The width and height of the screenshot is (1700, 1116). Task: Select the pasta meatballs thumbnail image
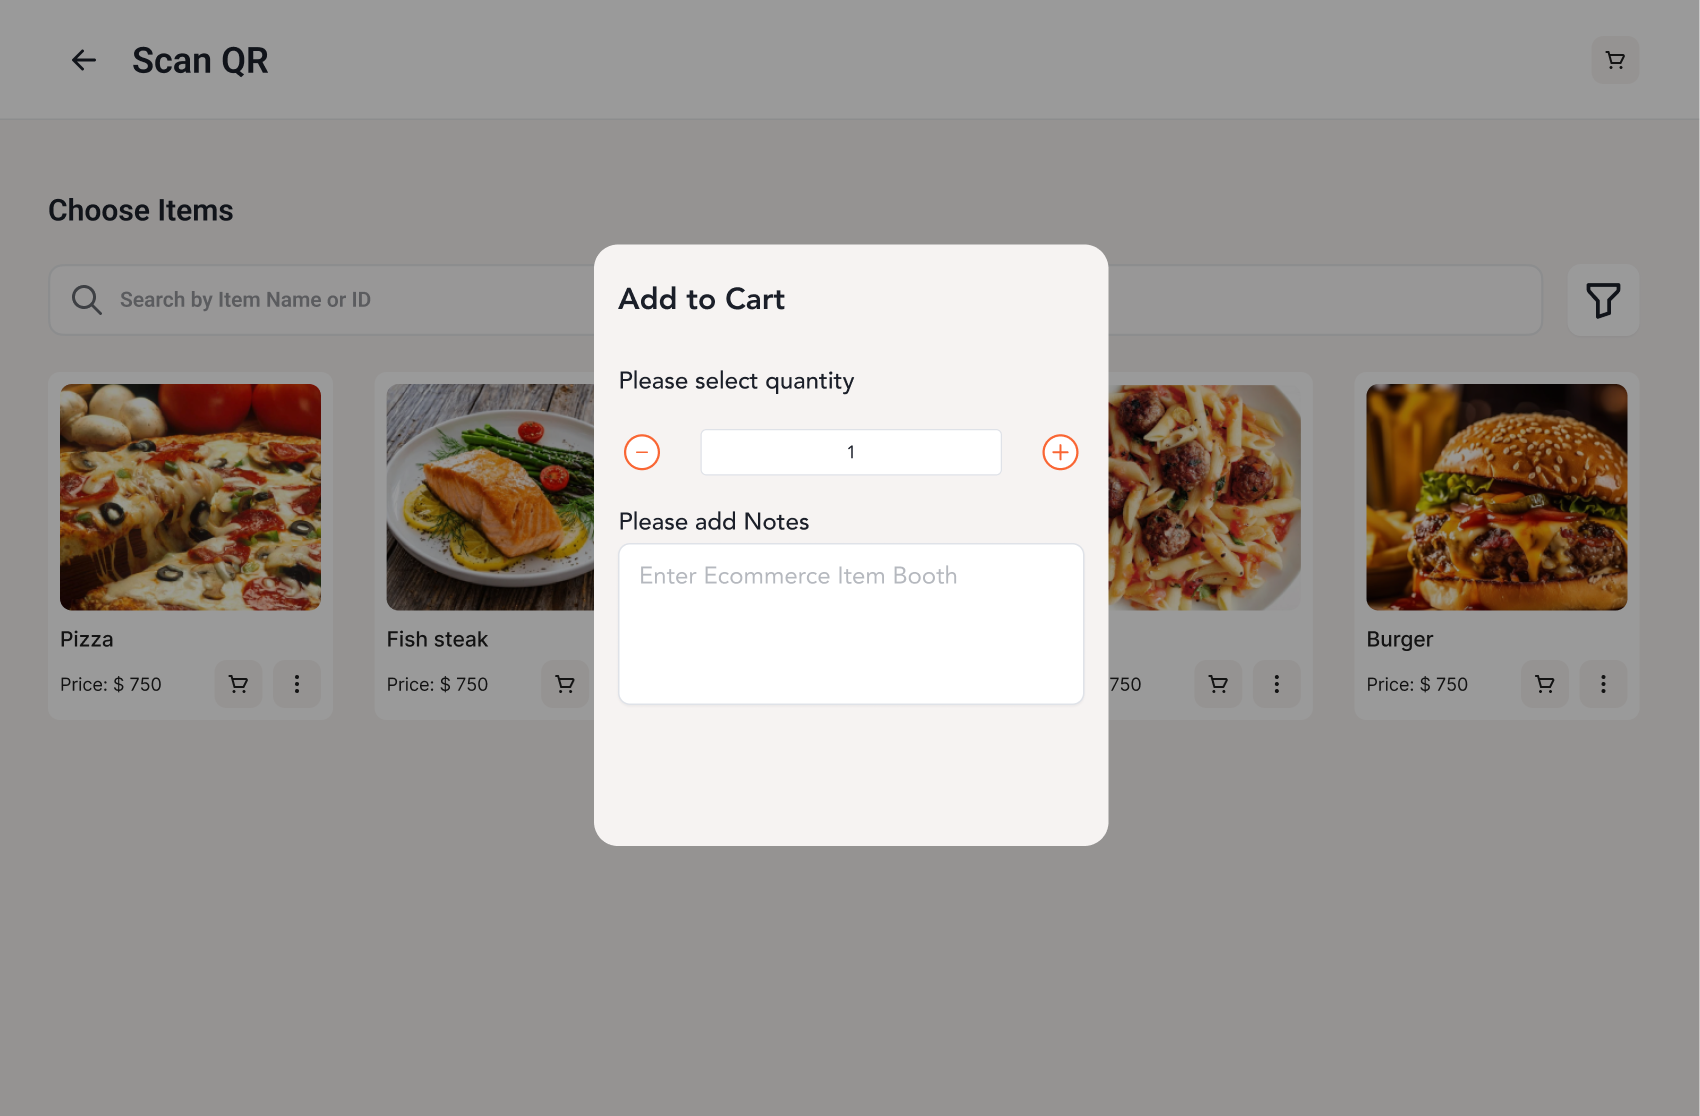1204,497
